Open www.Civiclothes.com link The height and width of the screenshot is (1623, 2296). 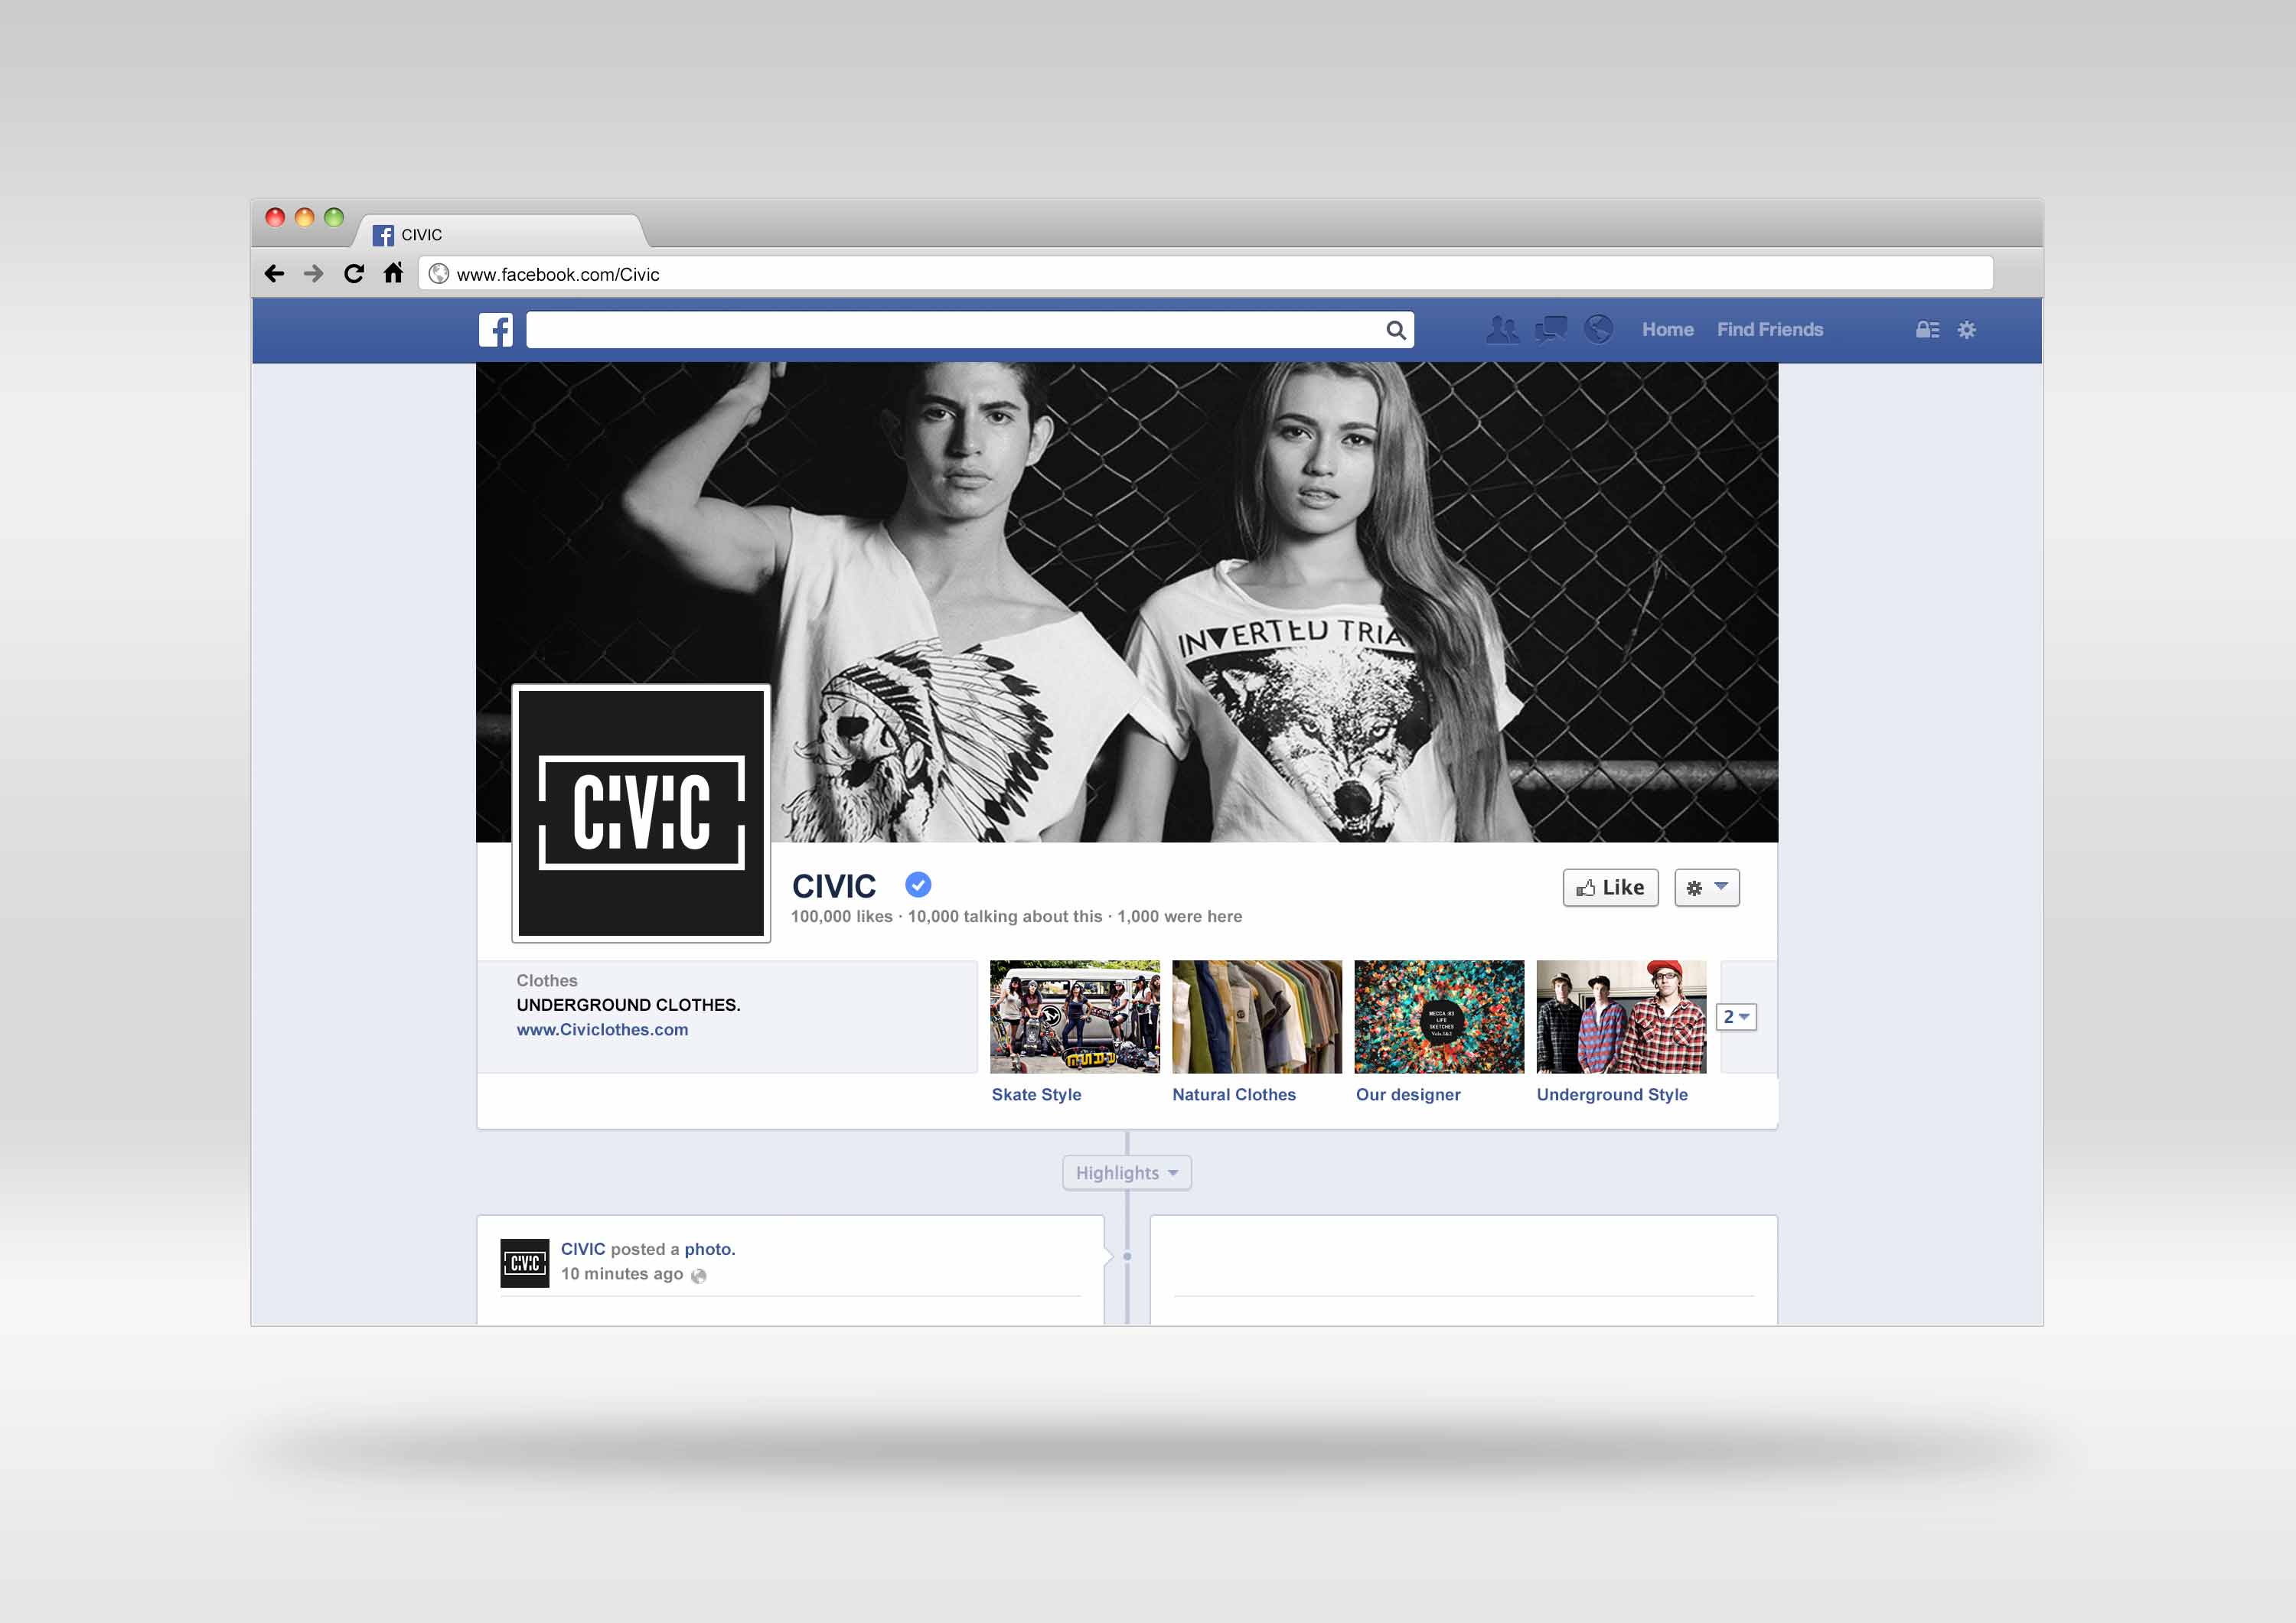click(x=602, y=1030)
